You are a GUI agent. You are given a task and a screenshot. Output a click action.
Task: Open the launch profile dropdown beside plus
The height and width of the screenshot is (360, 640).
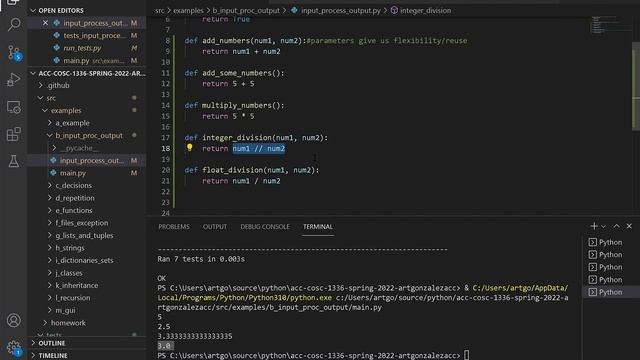604,227
